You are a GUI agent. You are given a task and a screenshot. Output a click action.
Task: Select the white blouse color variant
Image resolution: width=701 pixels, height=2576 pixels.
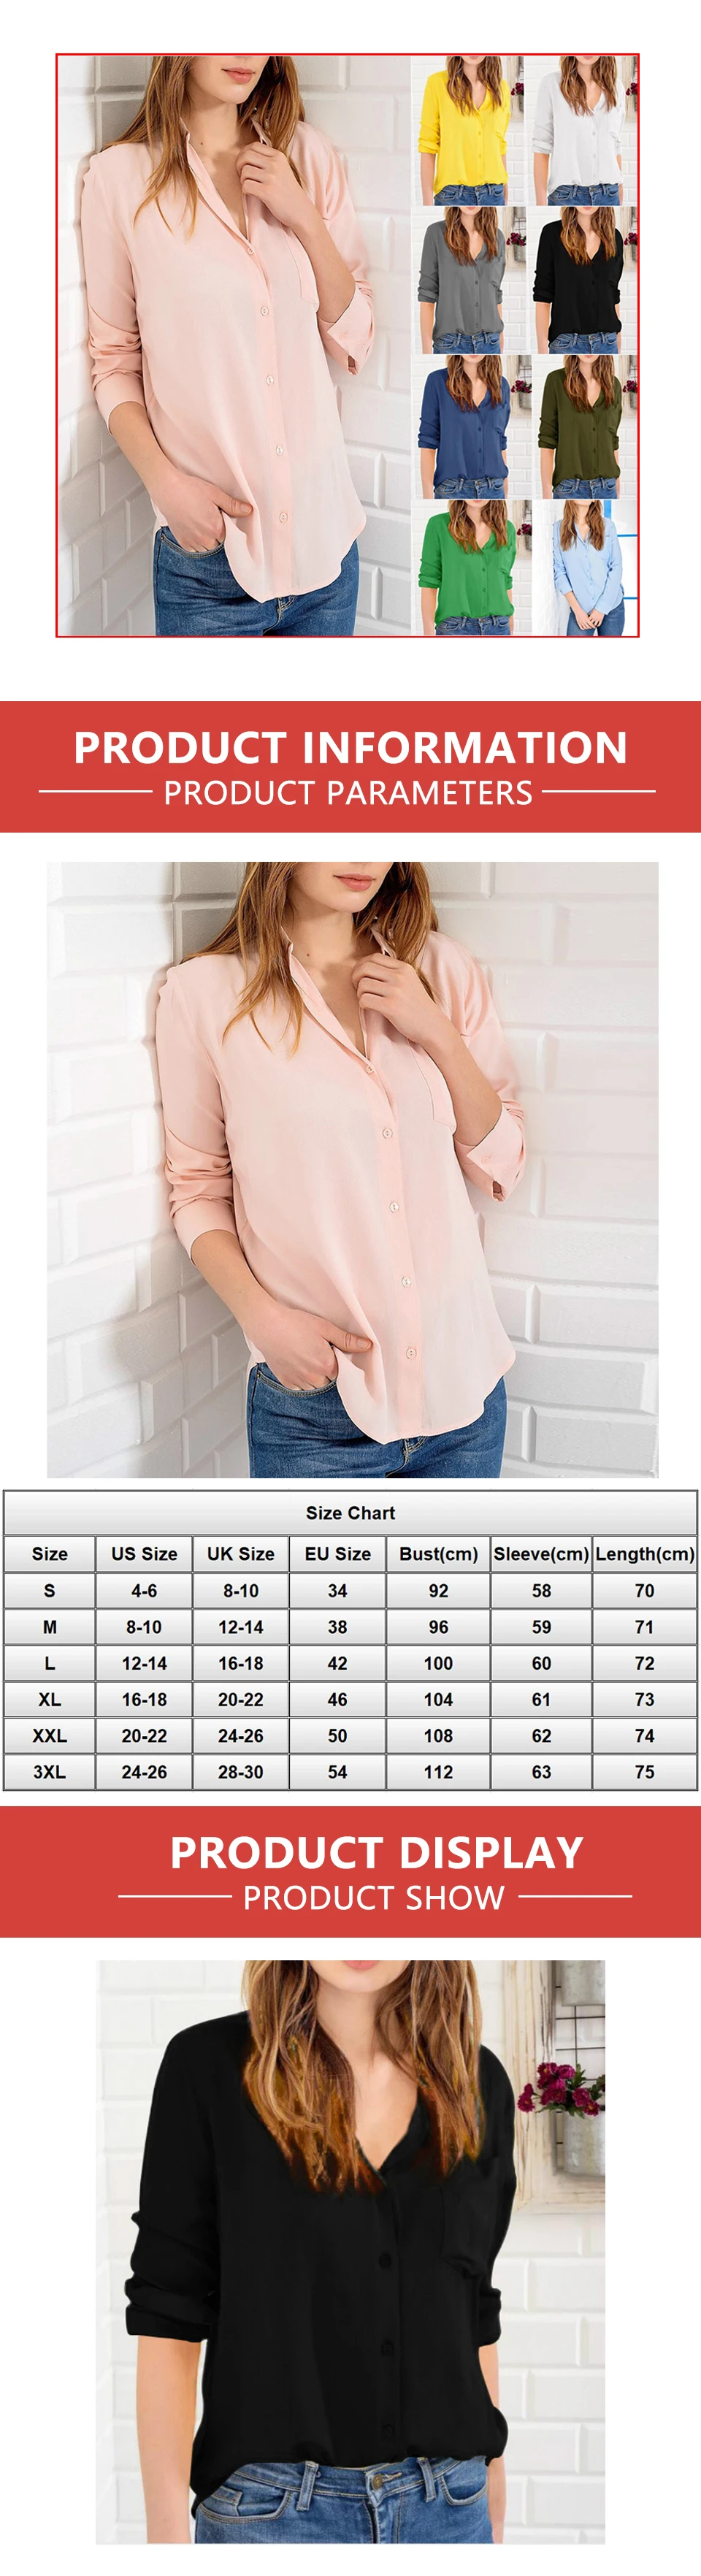pos(582,131)
